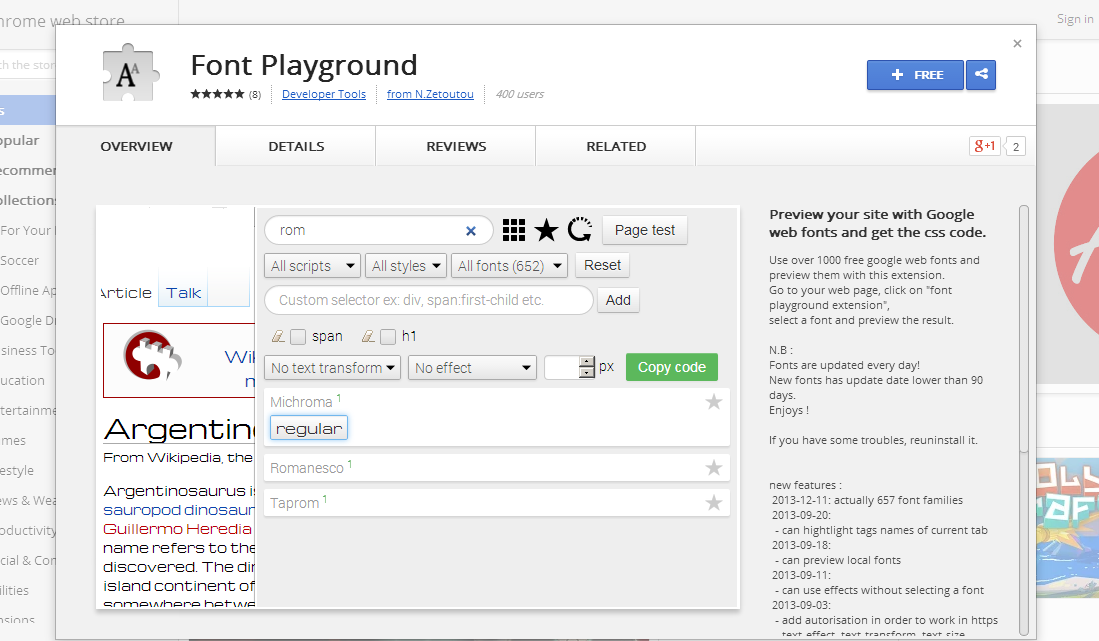1099x641 pixels.
Task: Star the Romanesco font
Action: (x=714, y=466)
